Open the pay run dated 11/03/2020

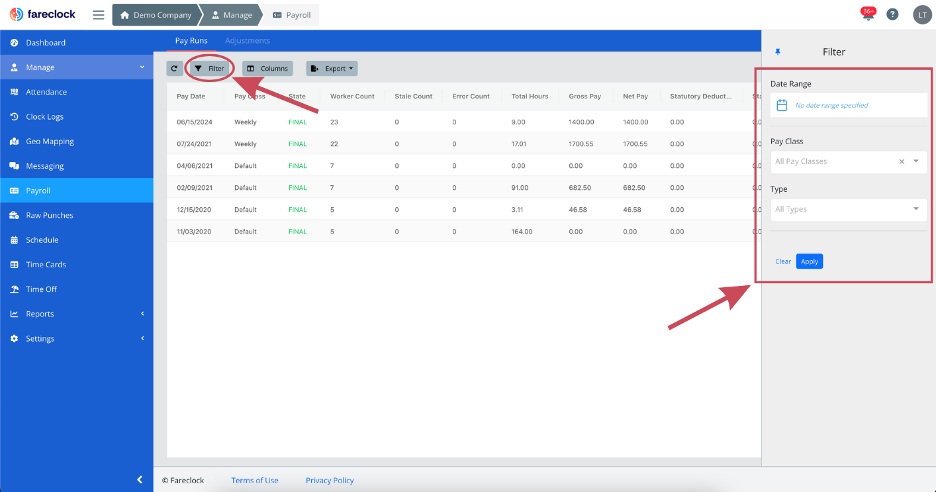[x=464, y=232]
